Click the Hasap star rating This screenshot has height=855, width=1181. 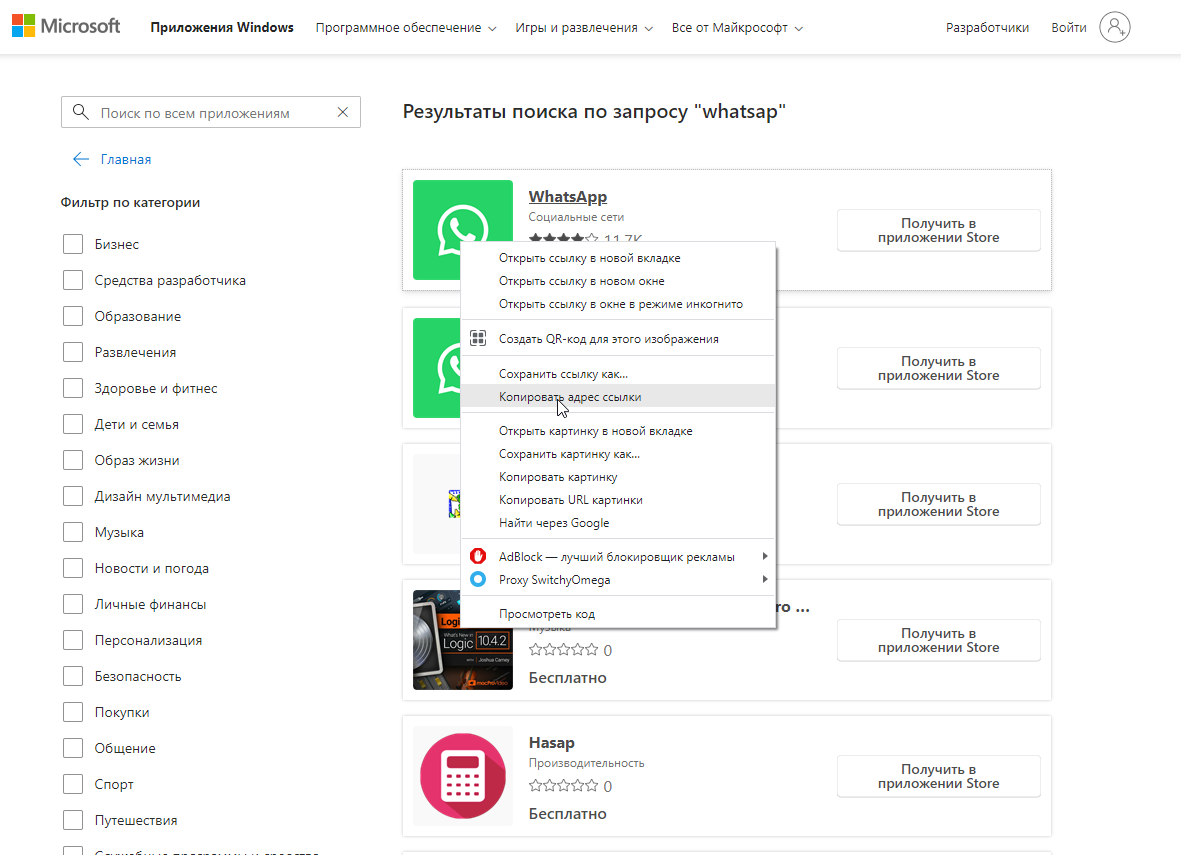point(563,786)
